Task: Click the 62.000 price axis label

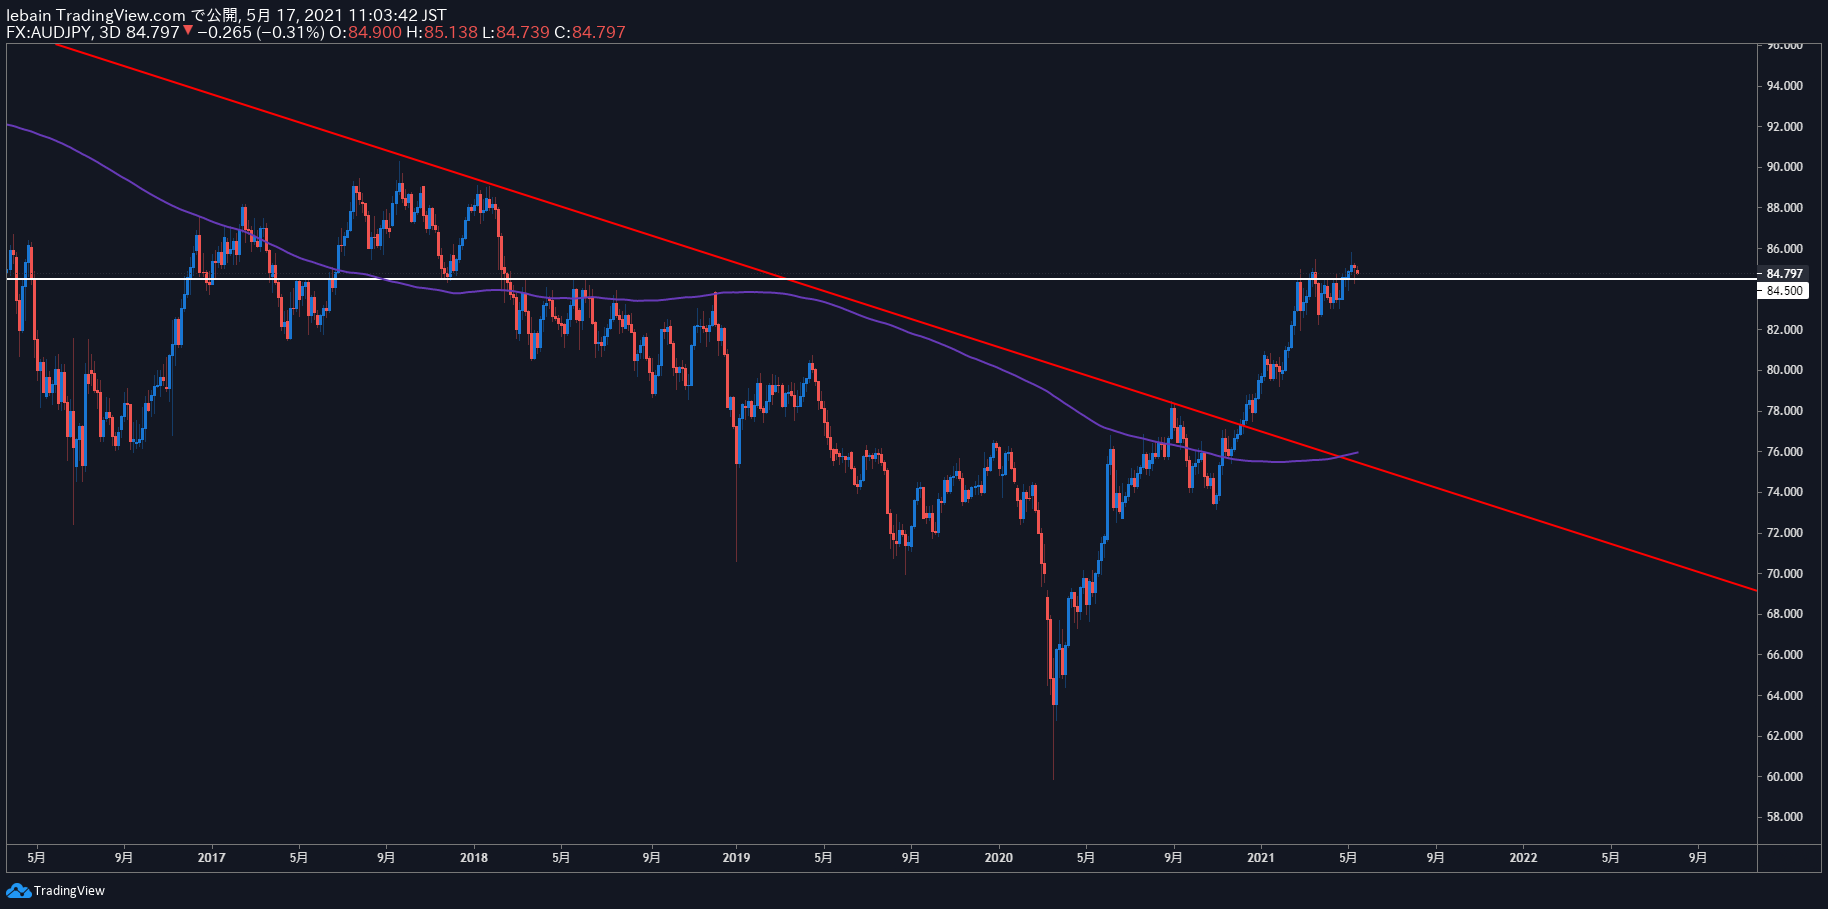Action: (x=1785, y=736)
